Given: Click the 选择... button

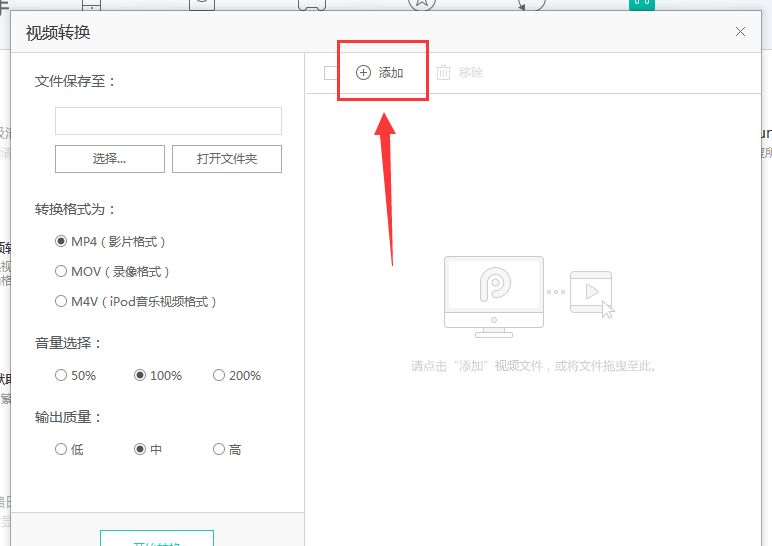Looking at the screenshot, I should (x=110, y=159).
